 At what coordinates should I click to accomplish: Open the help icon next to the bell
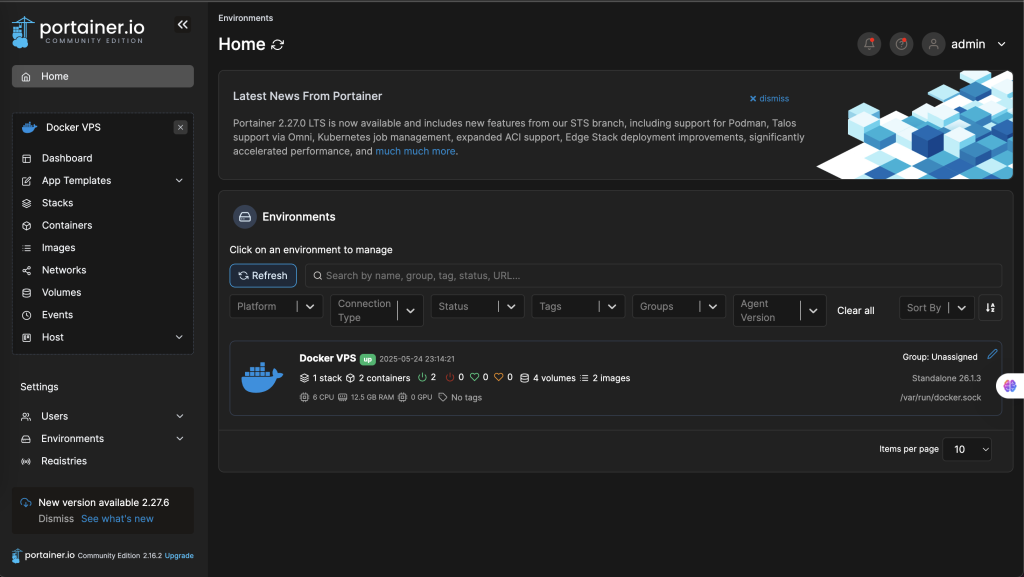(901, 44)
